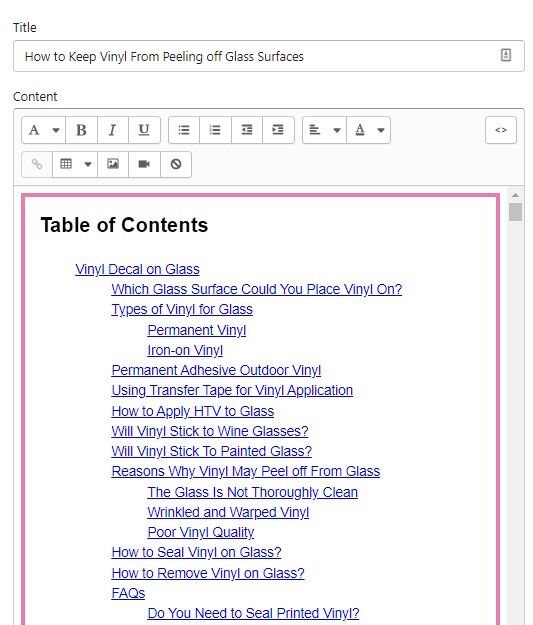The height and width of the screenshot is (625, 533).
Task: Follow the Iron-on Vinyl link
Action: pyautogui.click(x=185, y=350)
